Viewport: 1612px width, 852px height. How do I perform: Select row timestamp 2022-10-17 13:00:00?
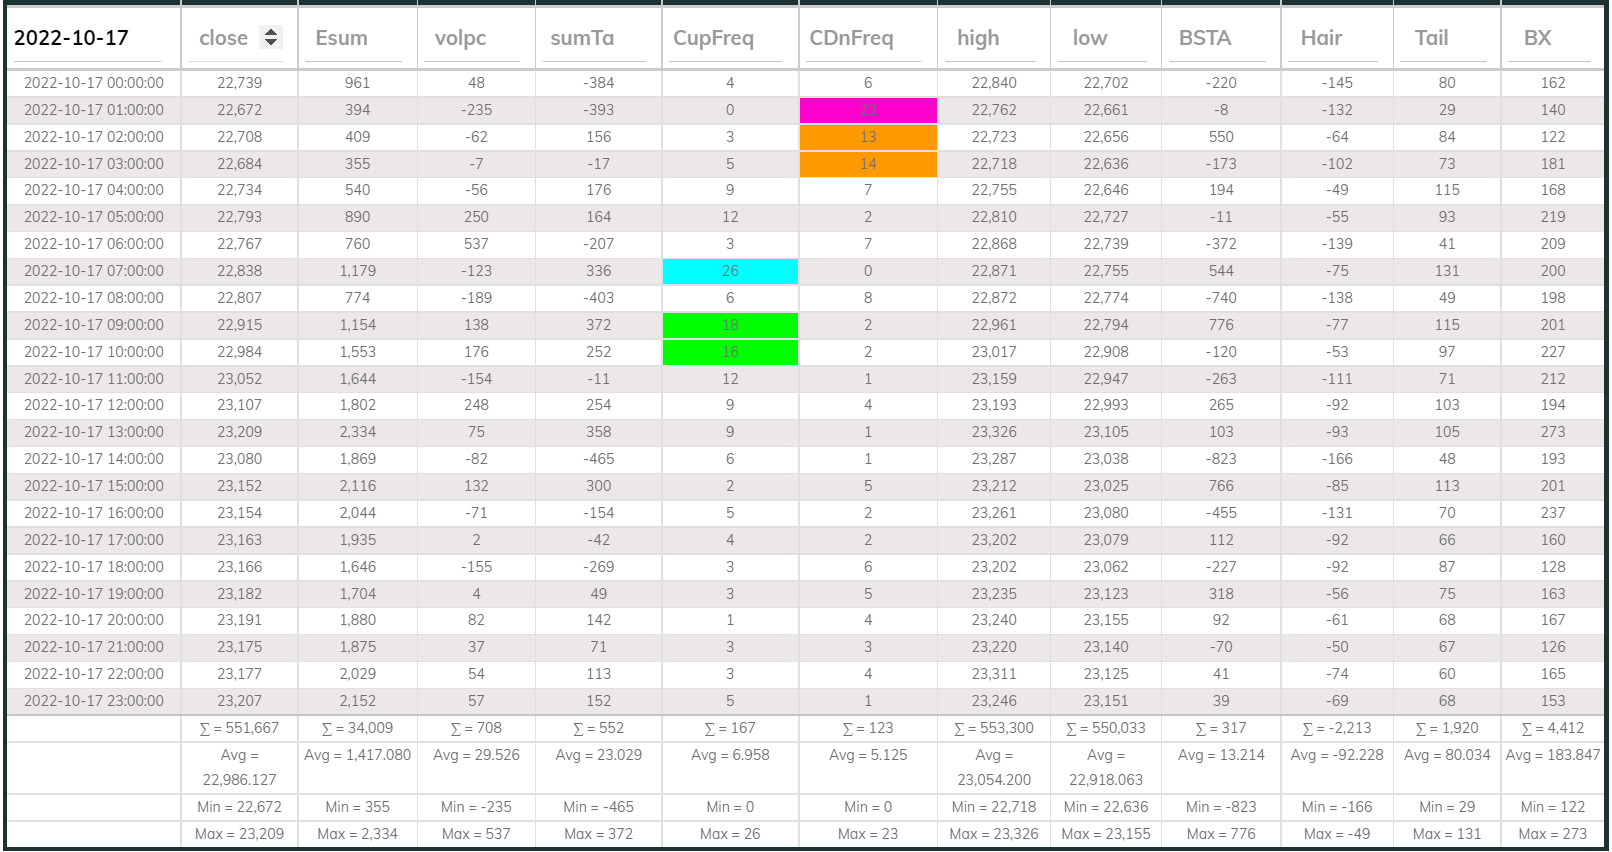tap(94, 432)
